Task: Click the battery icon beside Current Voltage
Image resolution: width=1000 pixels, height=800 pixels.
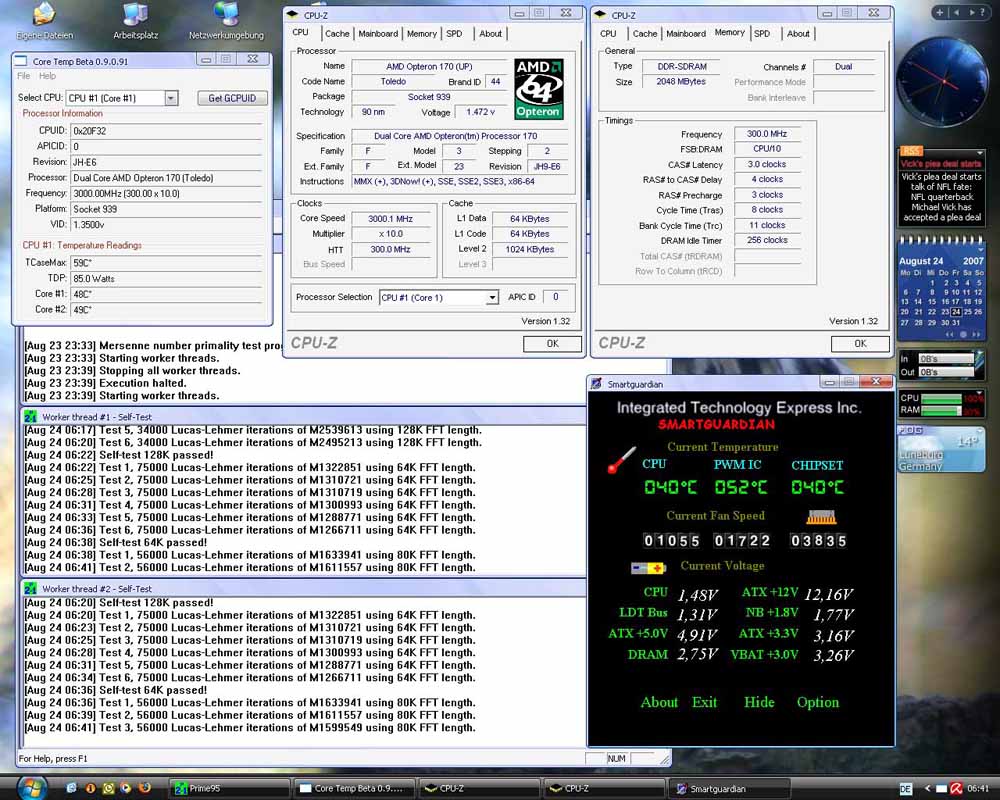Action: pyautogui.click(x=648, y=567)
